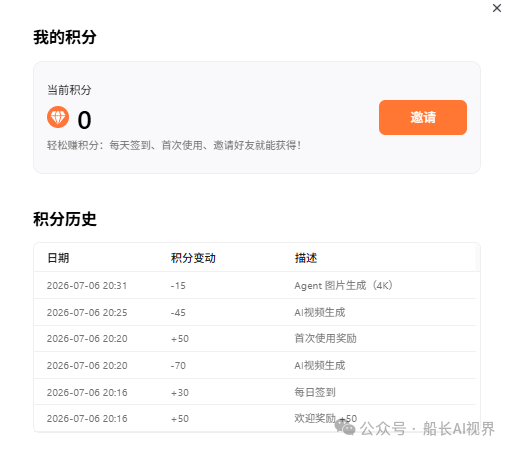Screen dimensions: 511x449
Task: Click the 首次使用奖励 description
Action: tap(325, 339)
